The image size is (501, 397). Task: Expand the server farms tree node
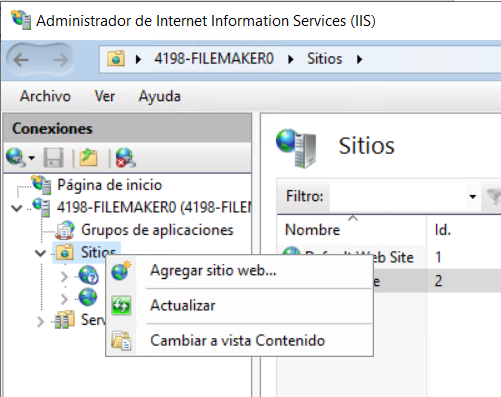point(40,322)
